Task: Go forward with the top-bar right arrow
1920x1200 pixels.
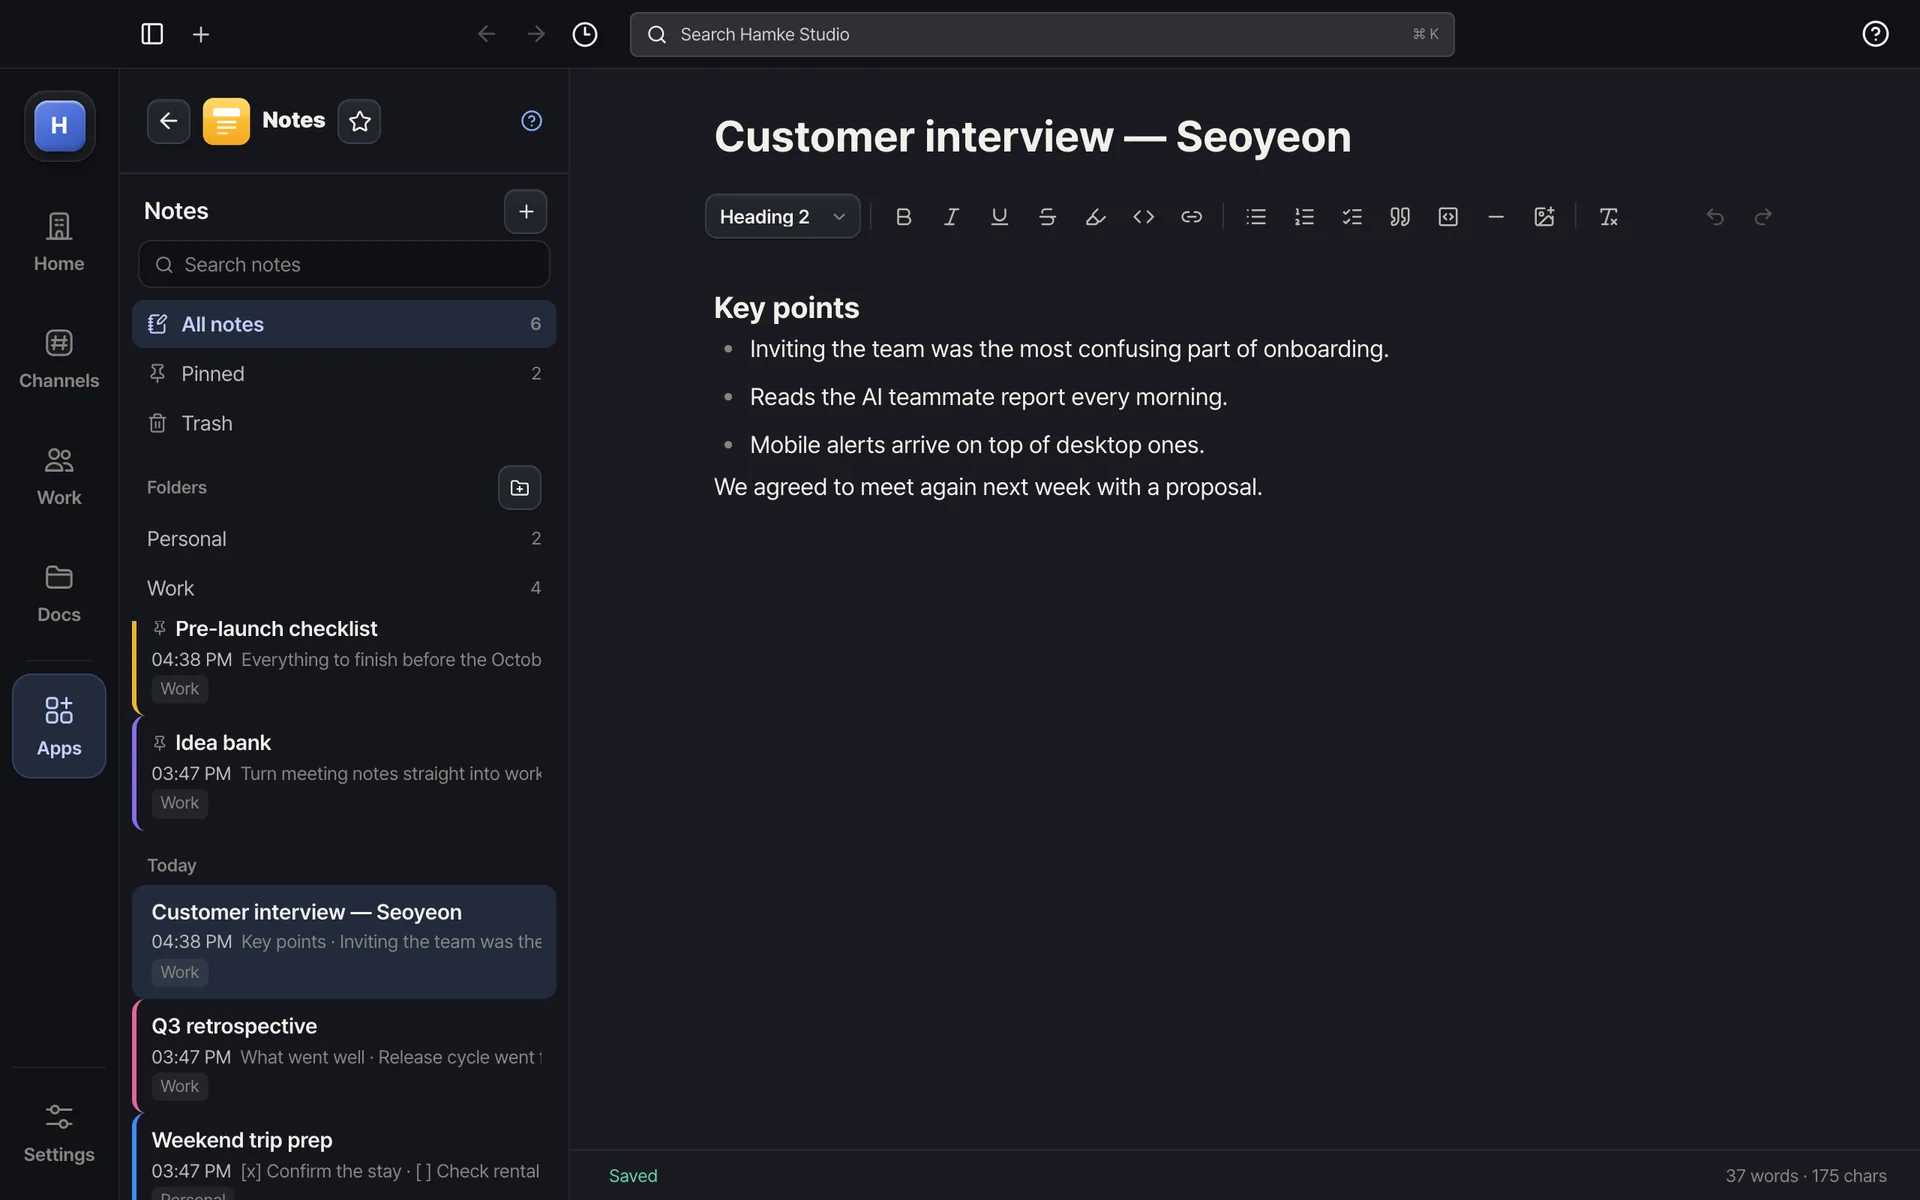Action: (536, 34)
